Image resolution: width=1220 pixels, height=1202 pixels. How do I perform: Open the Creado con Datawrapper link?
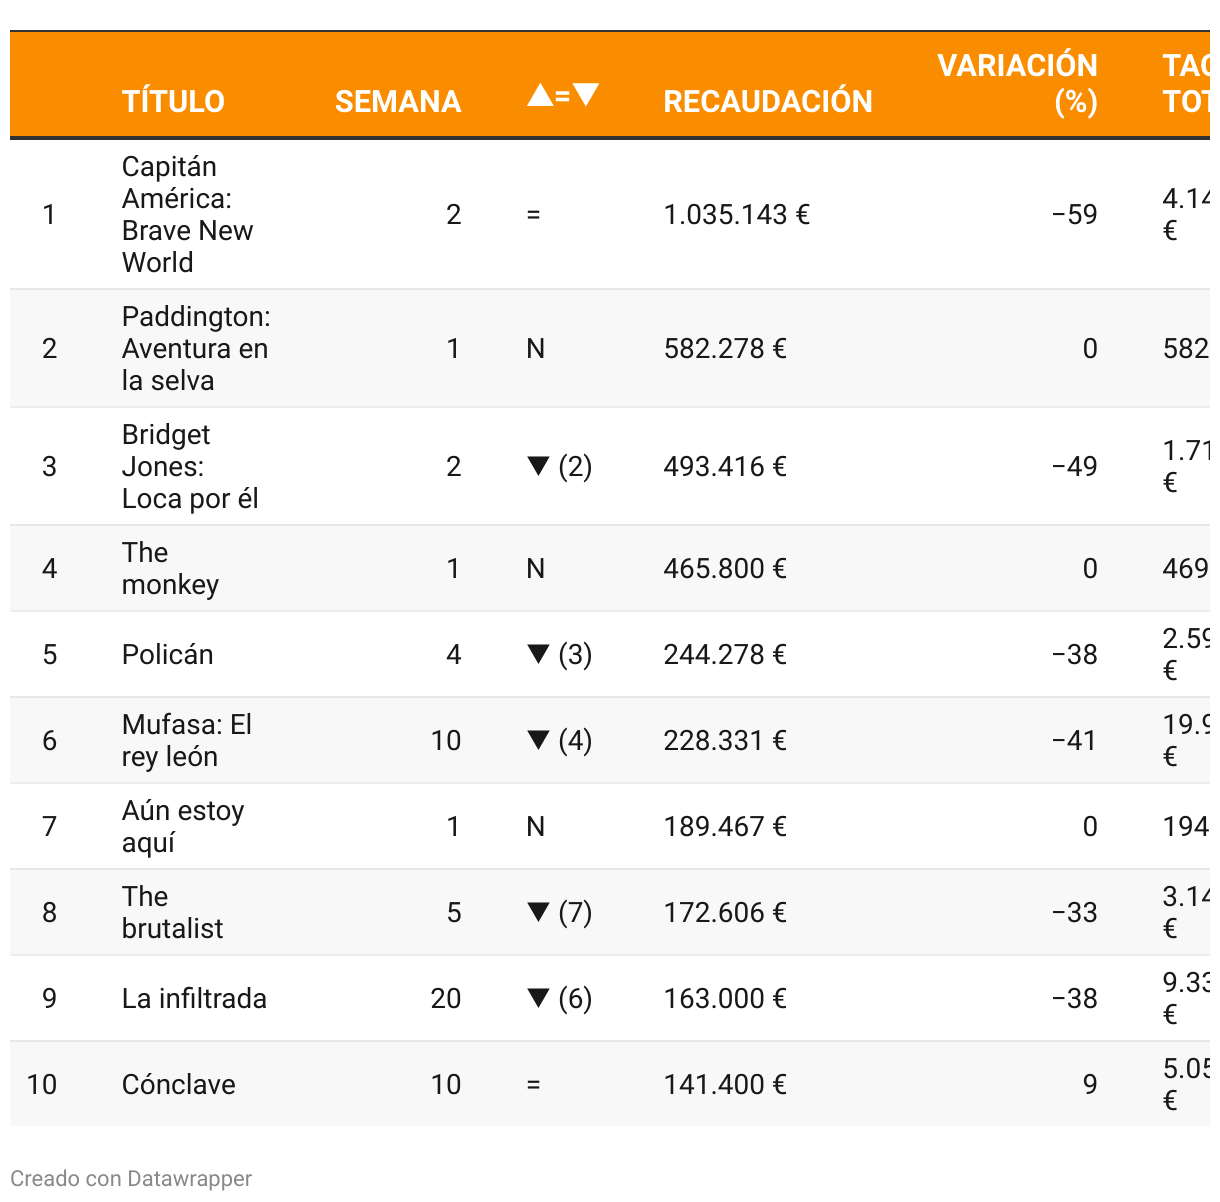click(x=131, y=1178)
